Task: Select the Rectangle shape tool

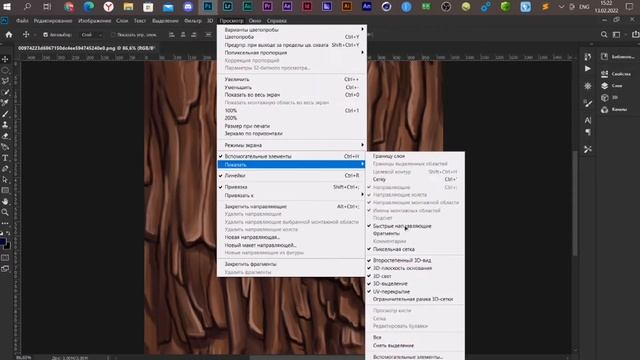Action: [5, 191]
